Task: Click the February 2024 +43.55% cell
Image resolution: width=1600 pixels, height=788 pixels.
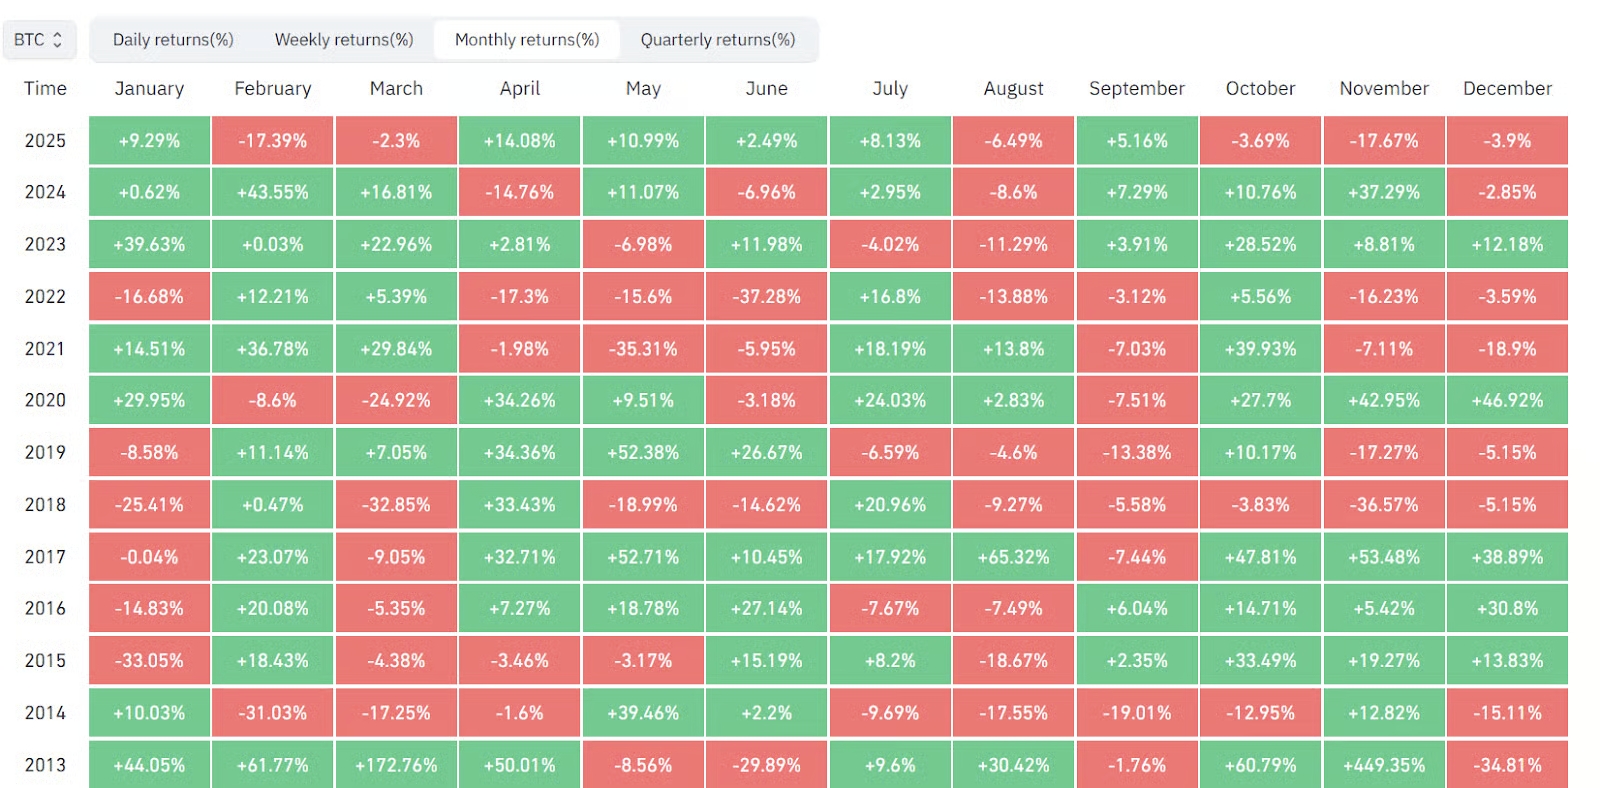Action: tap(273, 192)
